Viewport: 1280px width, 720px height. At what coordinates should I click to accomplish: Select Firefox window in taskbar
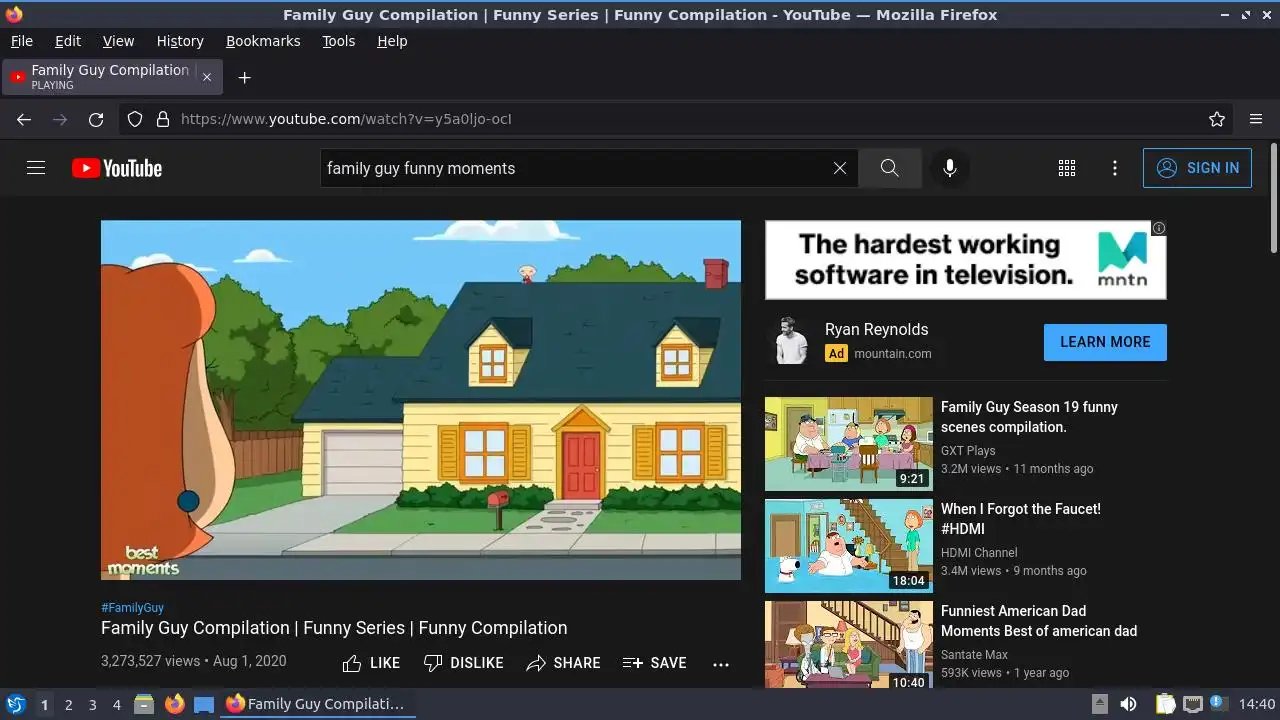pos(317,704)
